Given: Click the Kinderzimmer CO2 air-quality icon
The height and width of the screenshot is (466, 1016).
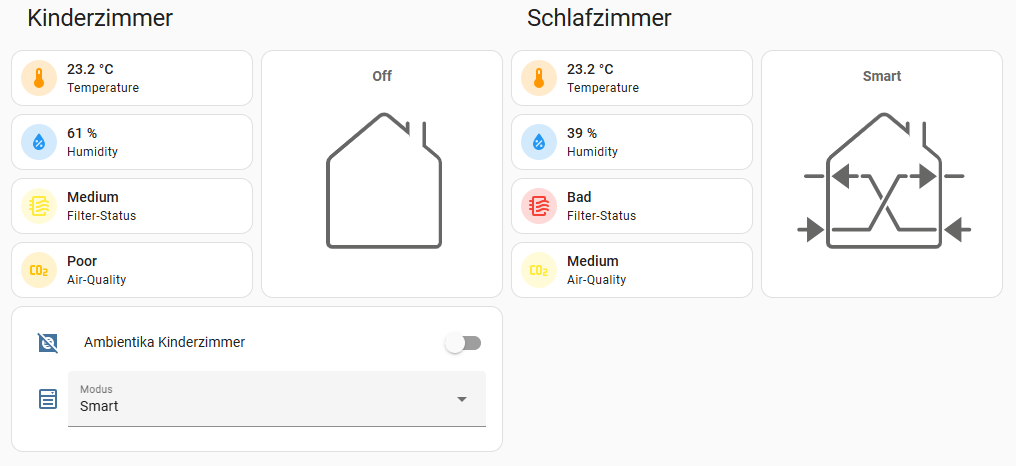Looking at the screenshot, I should pos(39,270).
